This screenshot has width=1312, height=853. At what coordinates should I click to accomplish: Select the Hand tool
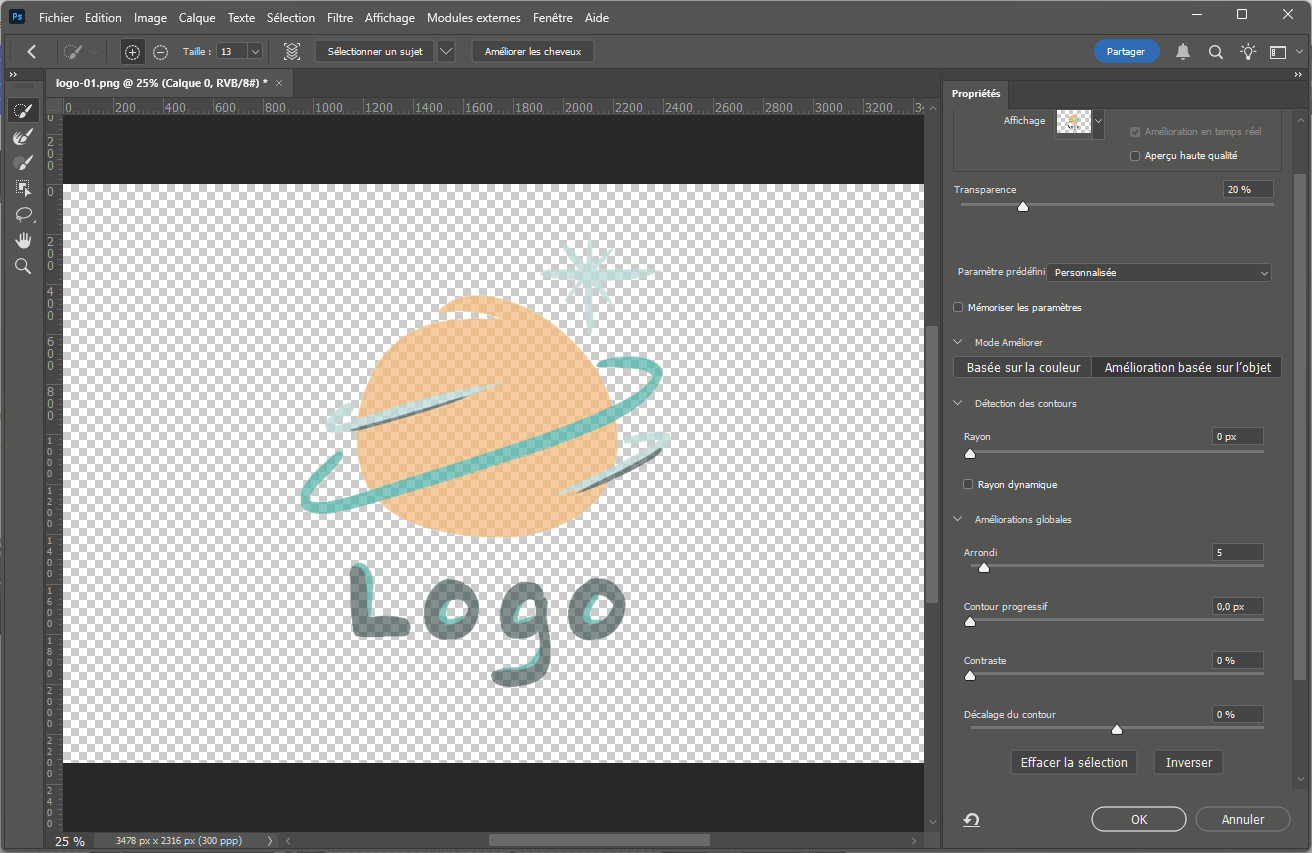click(x=23, y=240)
